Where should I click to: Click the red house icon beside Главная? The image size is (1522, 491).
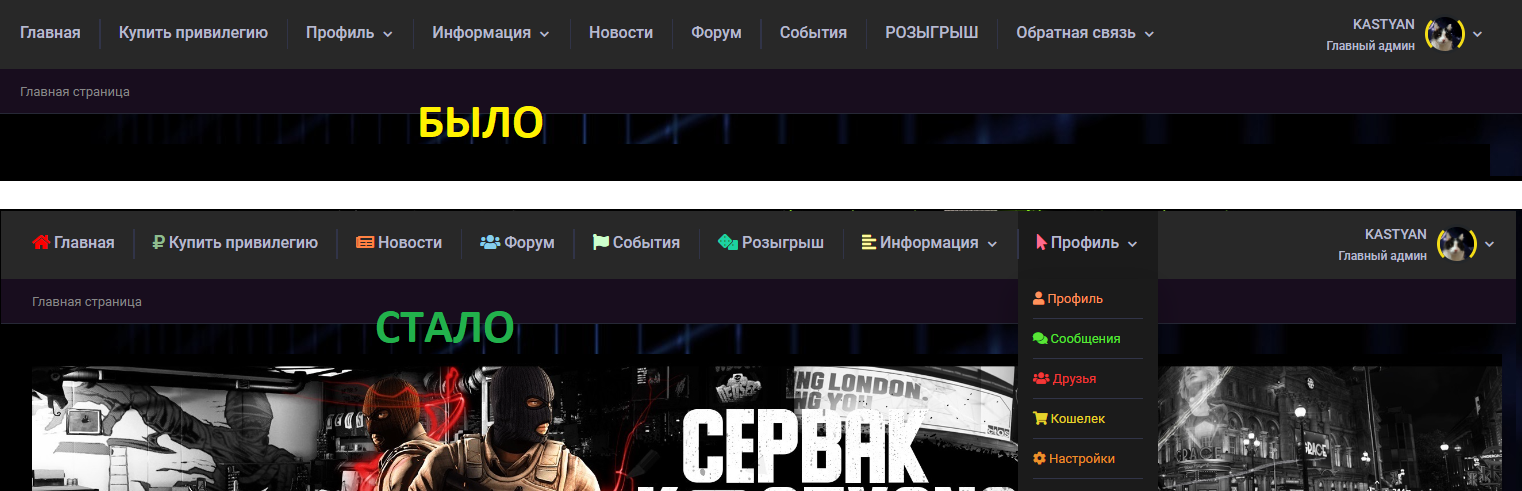[x=42, y=242]
